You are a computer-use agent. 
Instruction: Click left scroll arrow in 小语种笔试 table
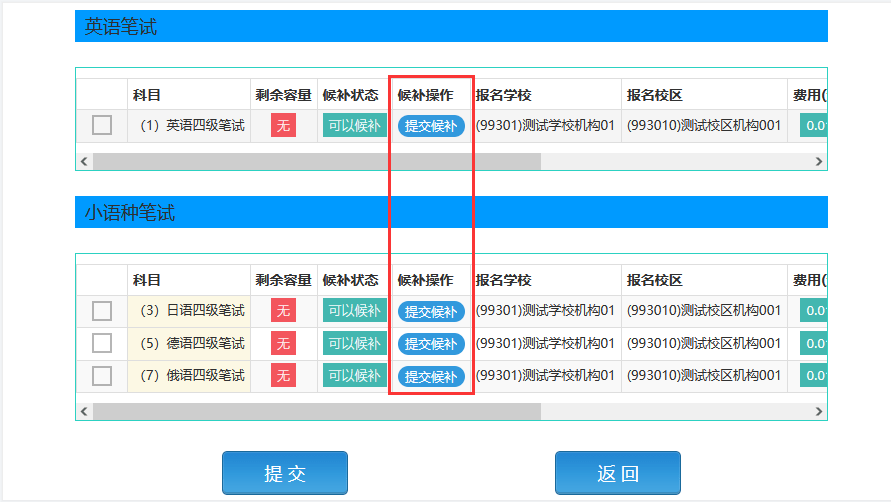point(84,411)
